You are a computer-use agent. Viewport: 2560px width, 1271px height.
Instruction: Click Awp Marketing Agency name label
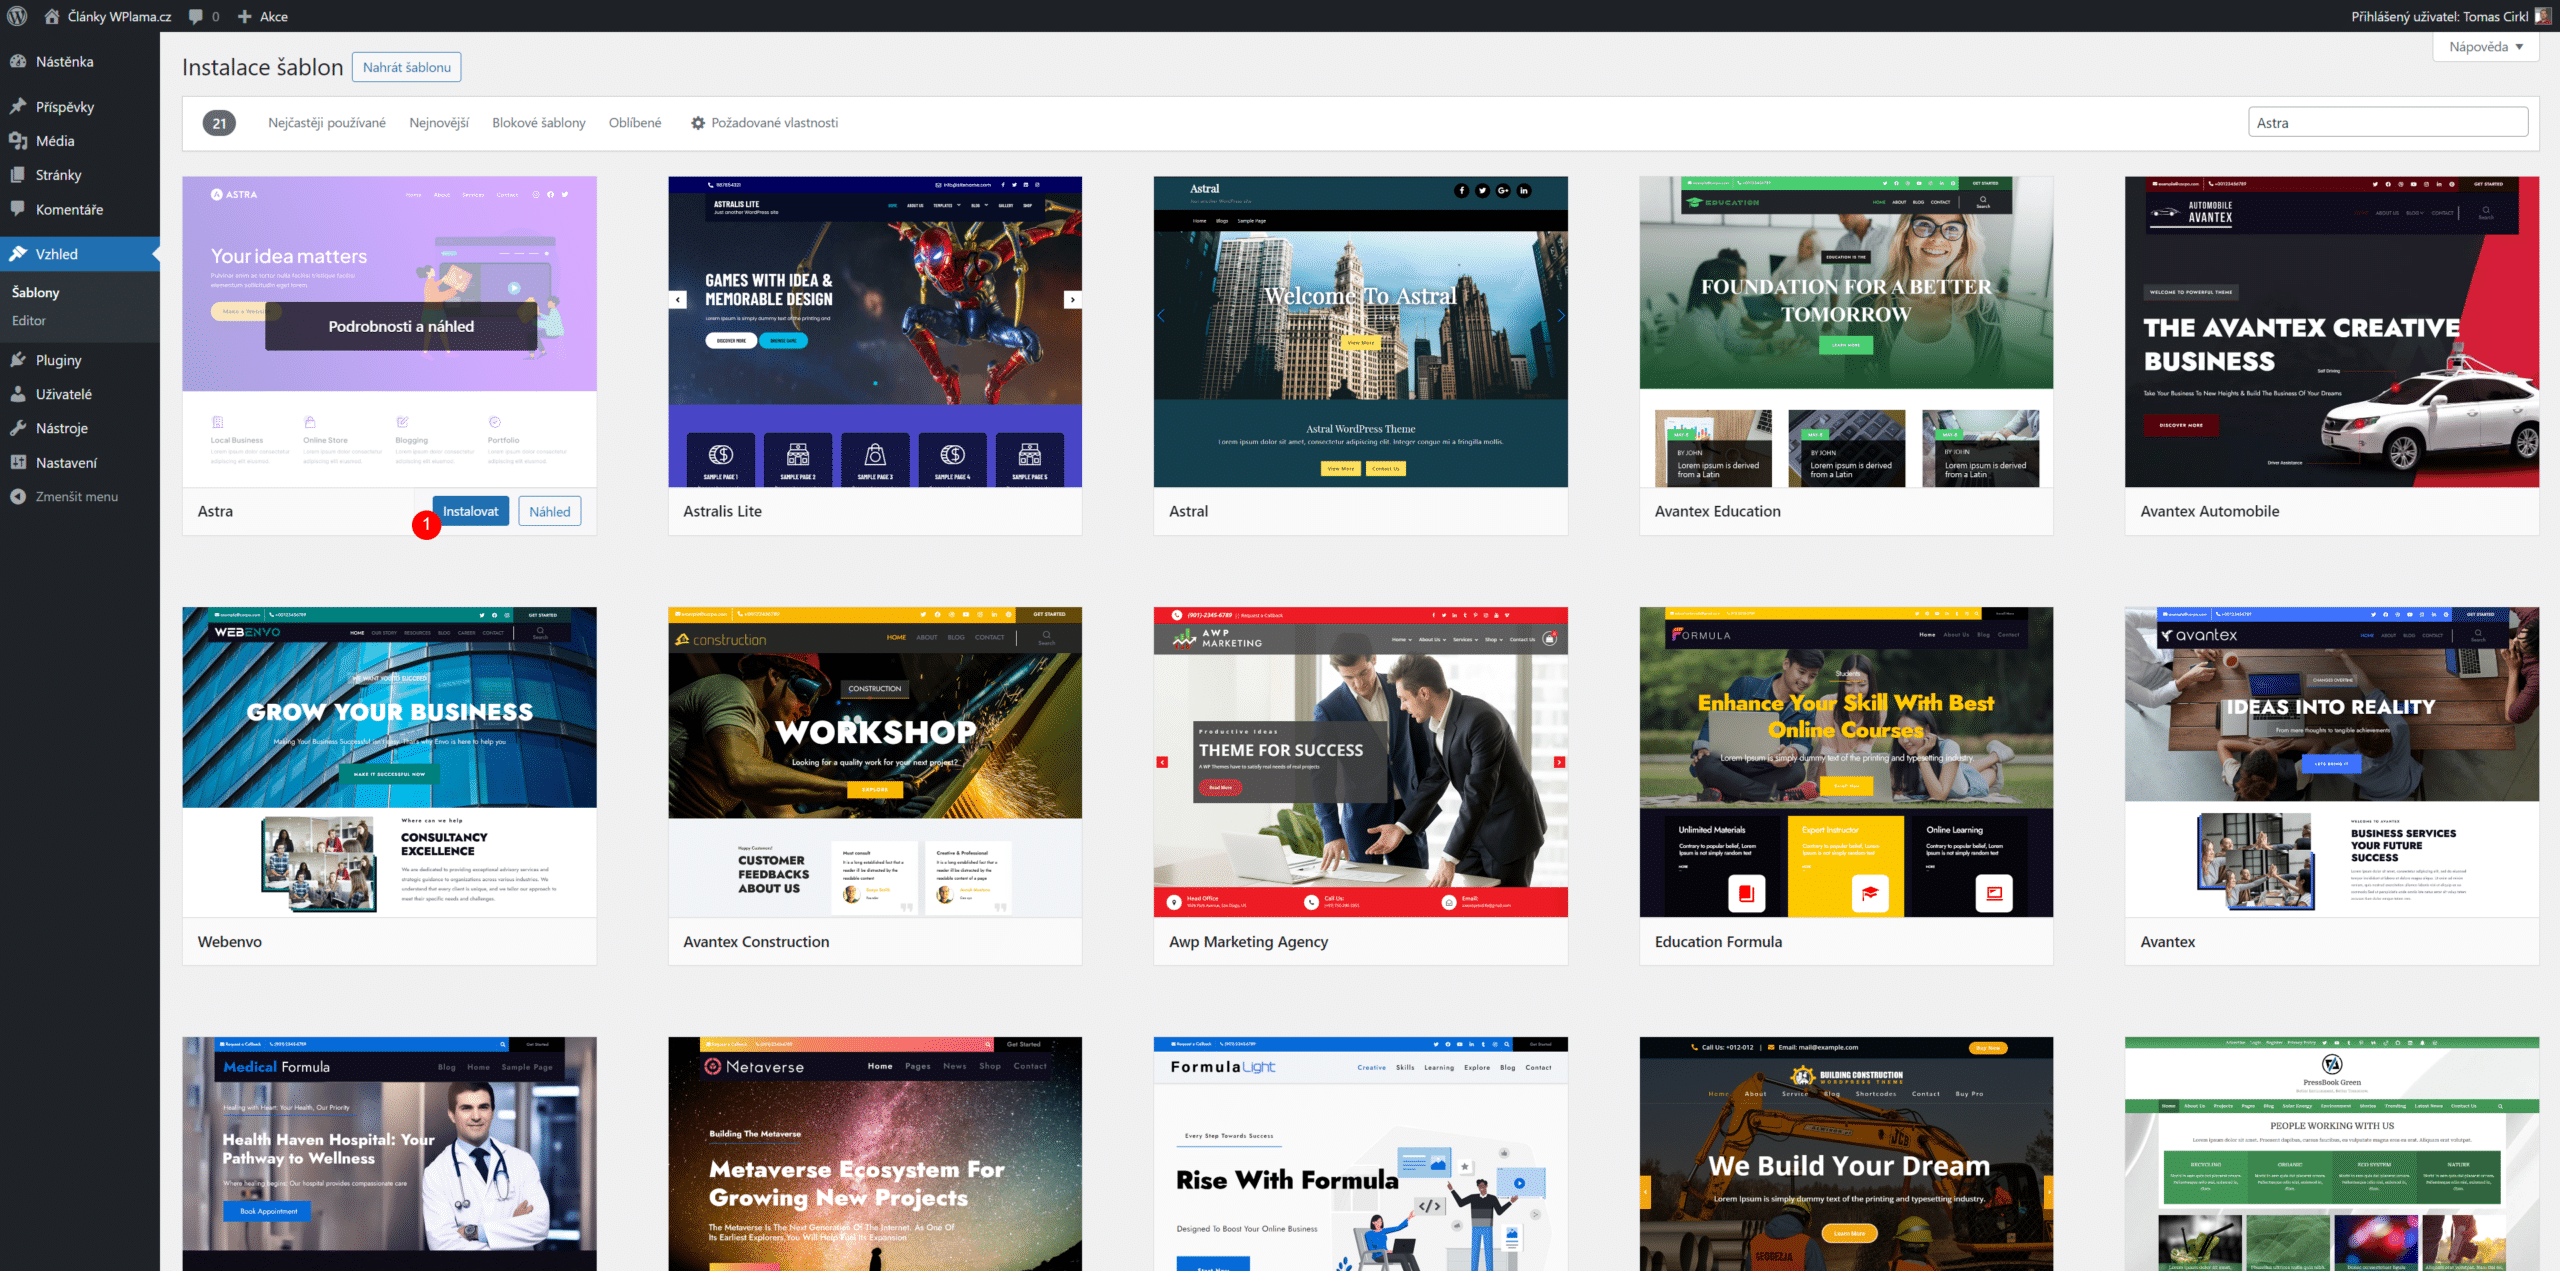click(1248, 941)
